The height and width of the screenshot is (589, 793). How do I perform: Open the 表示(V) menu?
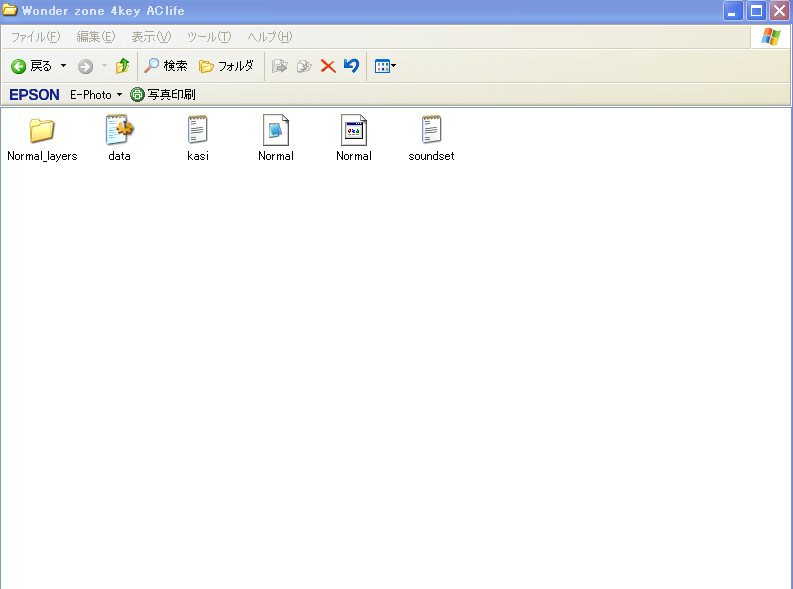coord(151,37)
